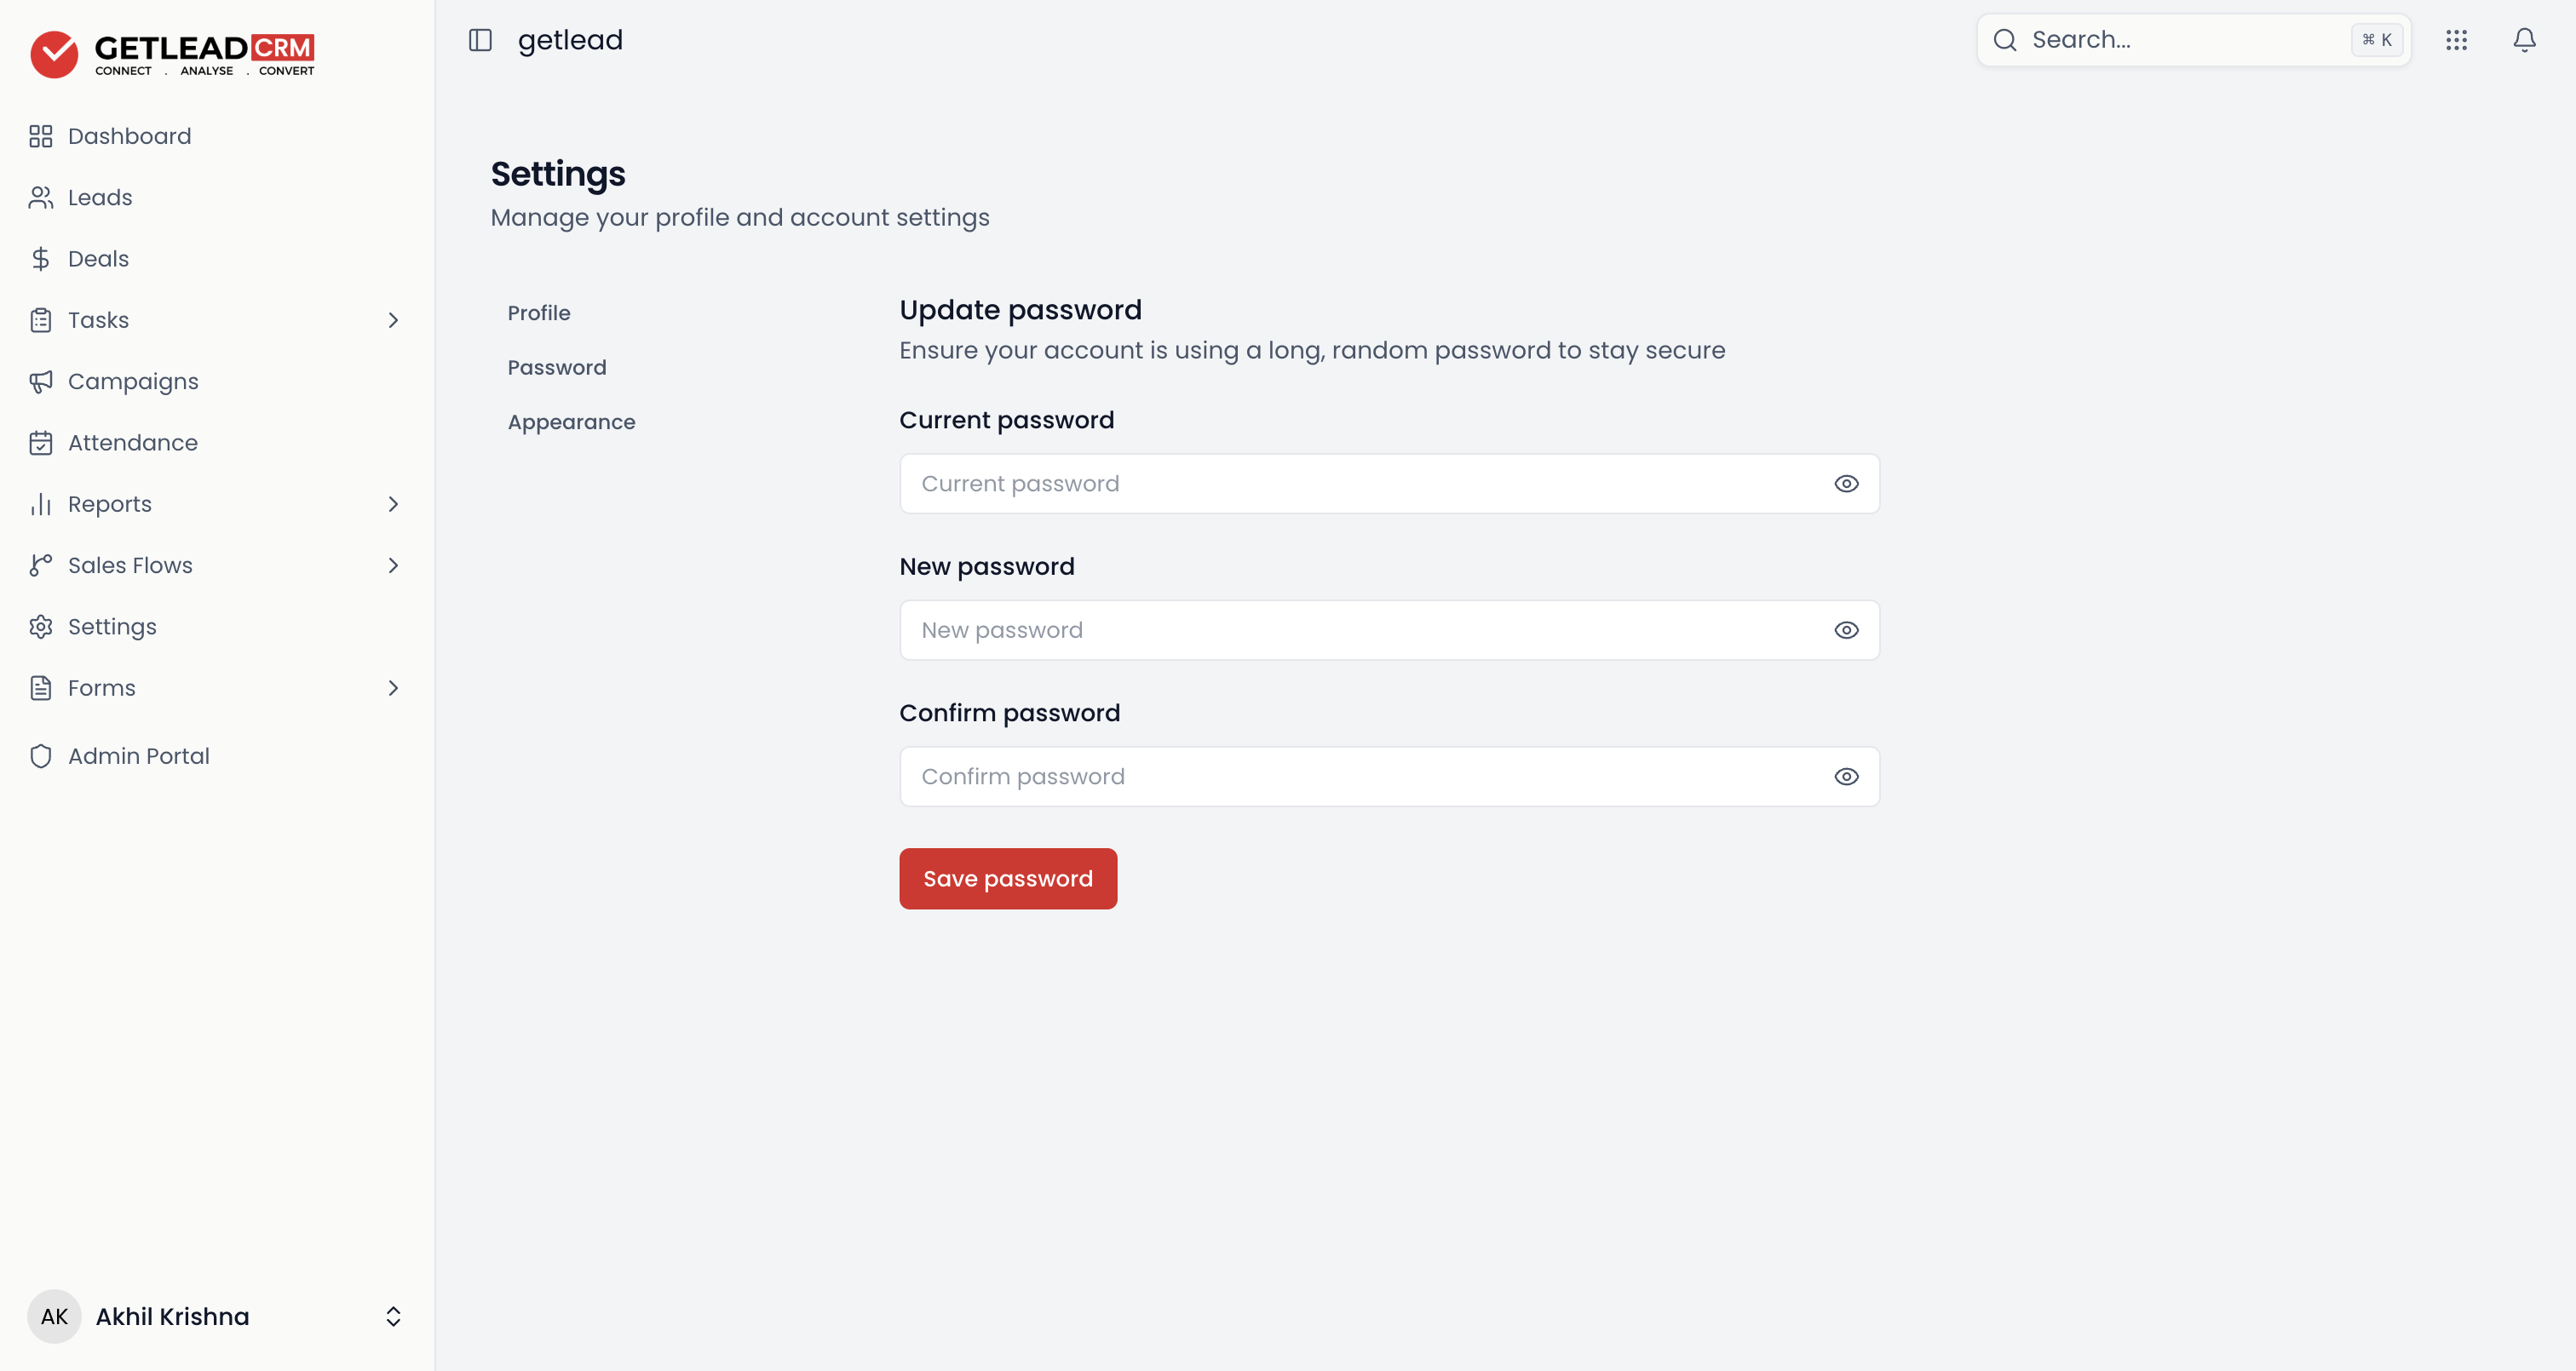Image resolution: width=2576 pixels, height=1371 pixels.
Task: Click the Leads people icon
Action: (x=40, y=197)
